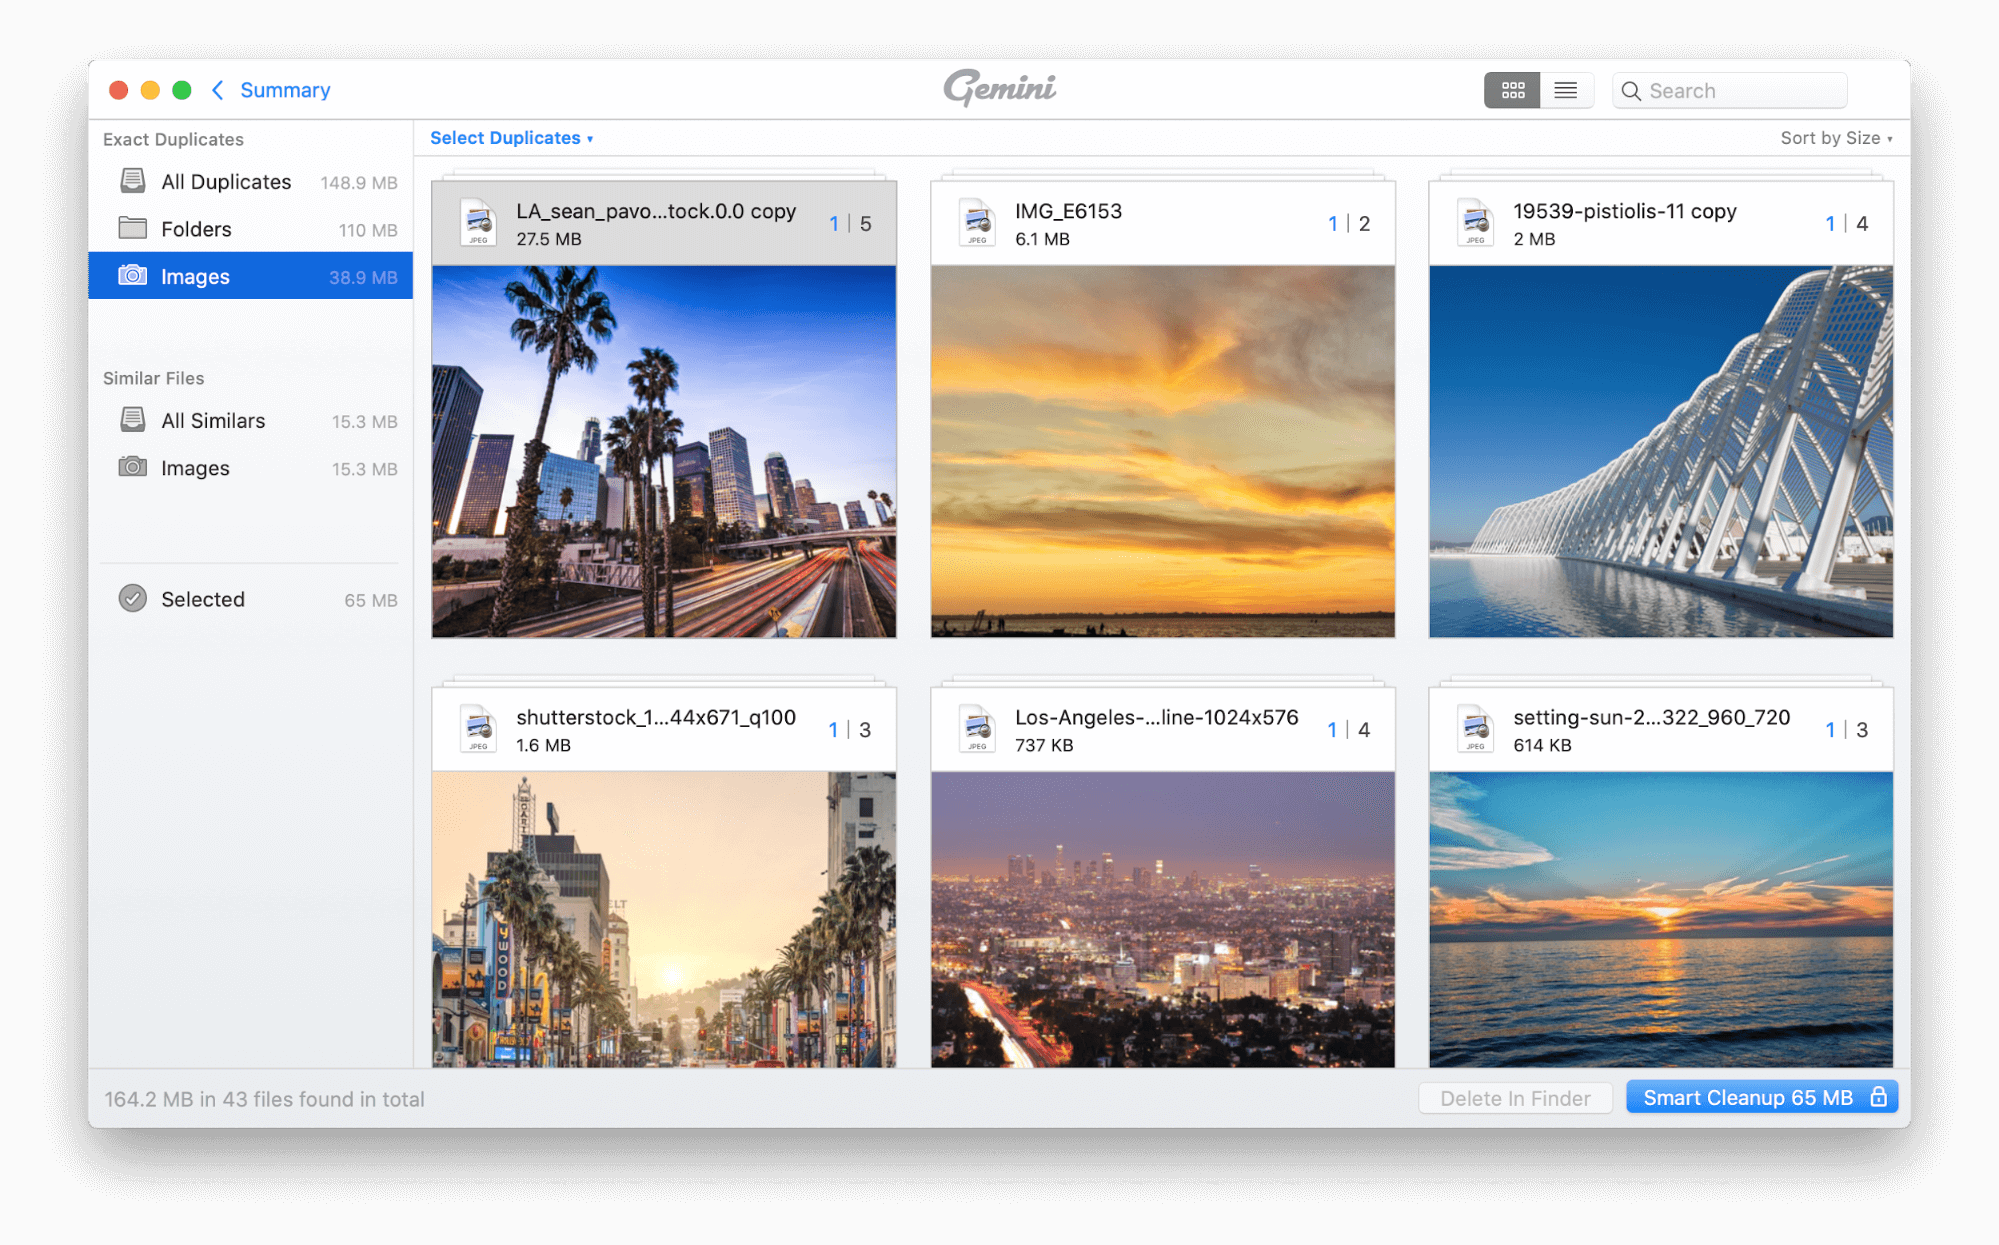This screenshot has width=1999, height=1245.
Task: Click the Delete In Finder button
Action: coord(1517,1099)
